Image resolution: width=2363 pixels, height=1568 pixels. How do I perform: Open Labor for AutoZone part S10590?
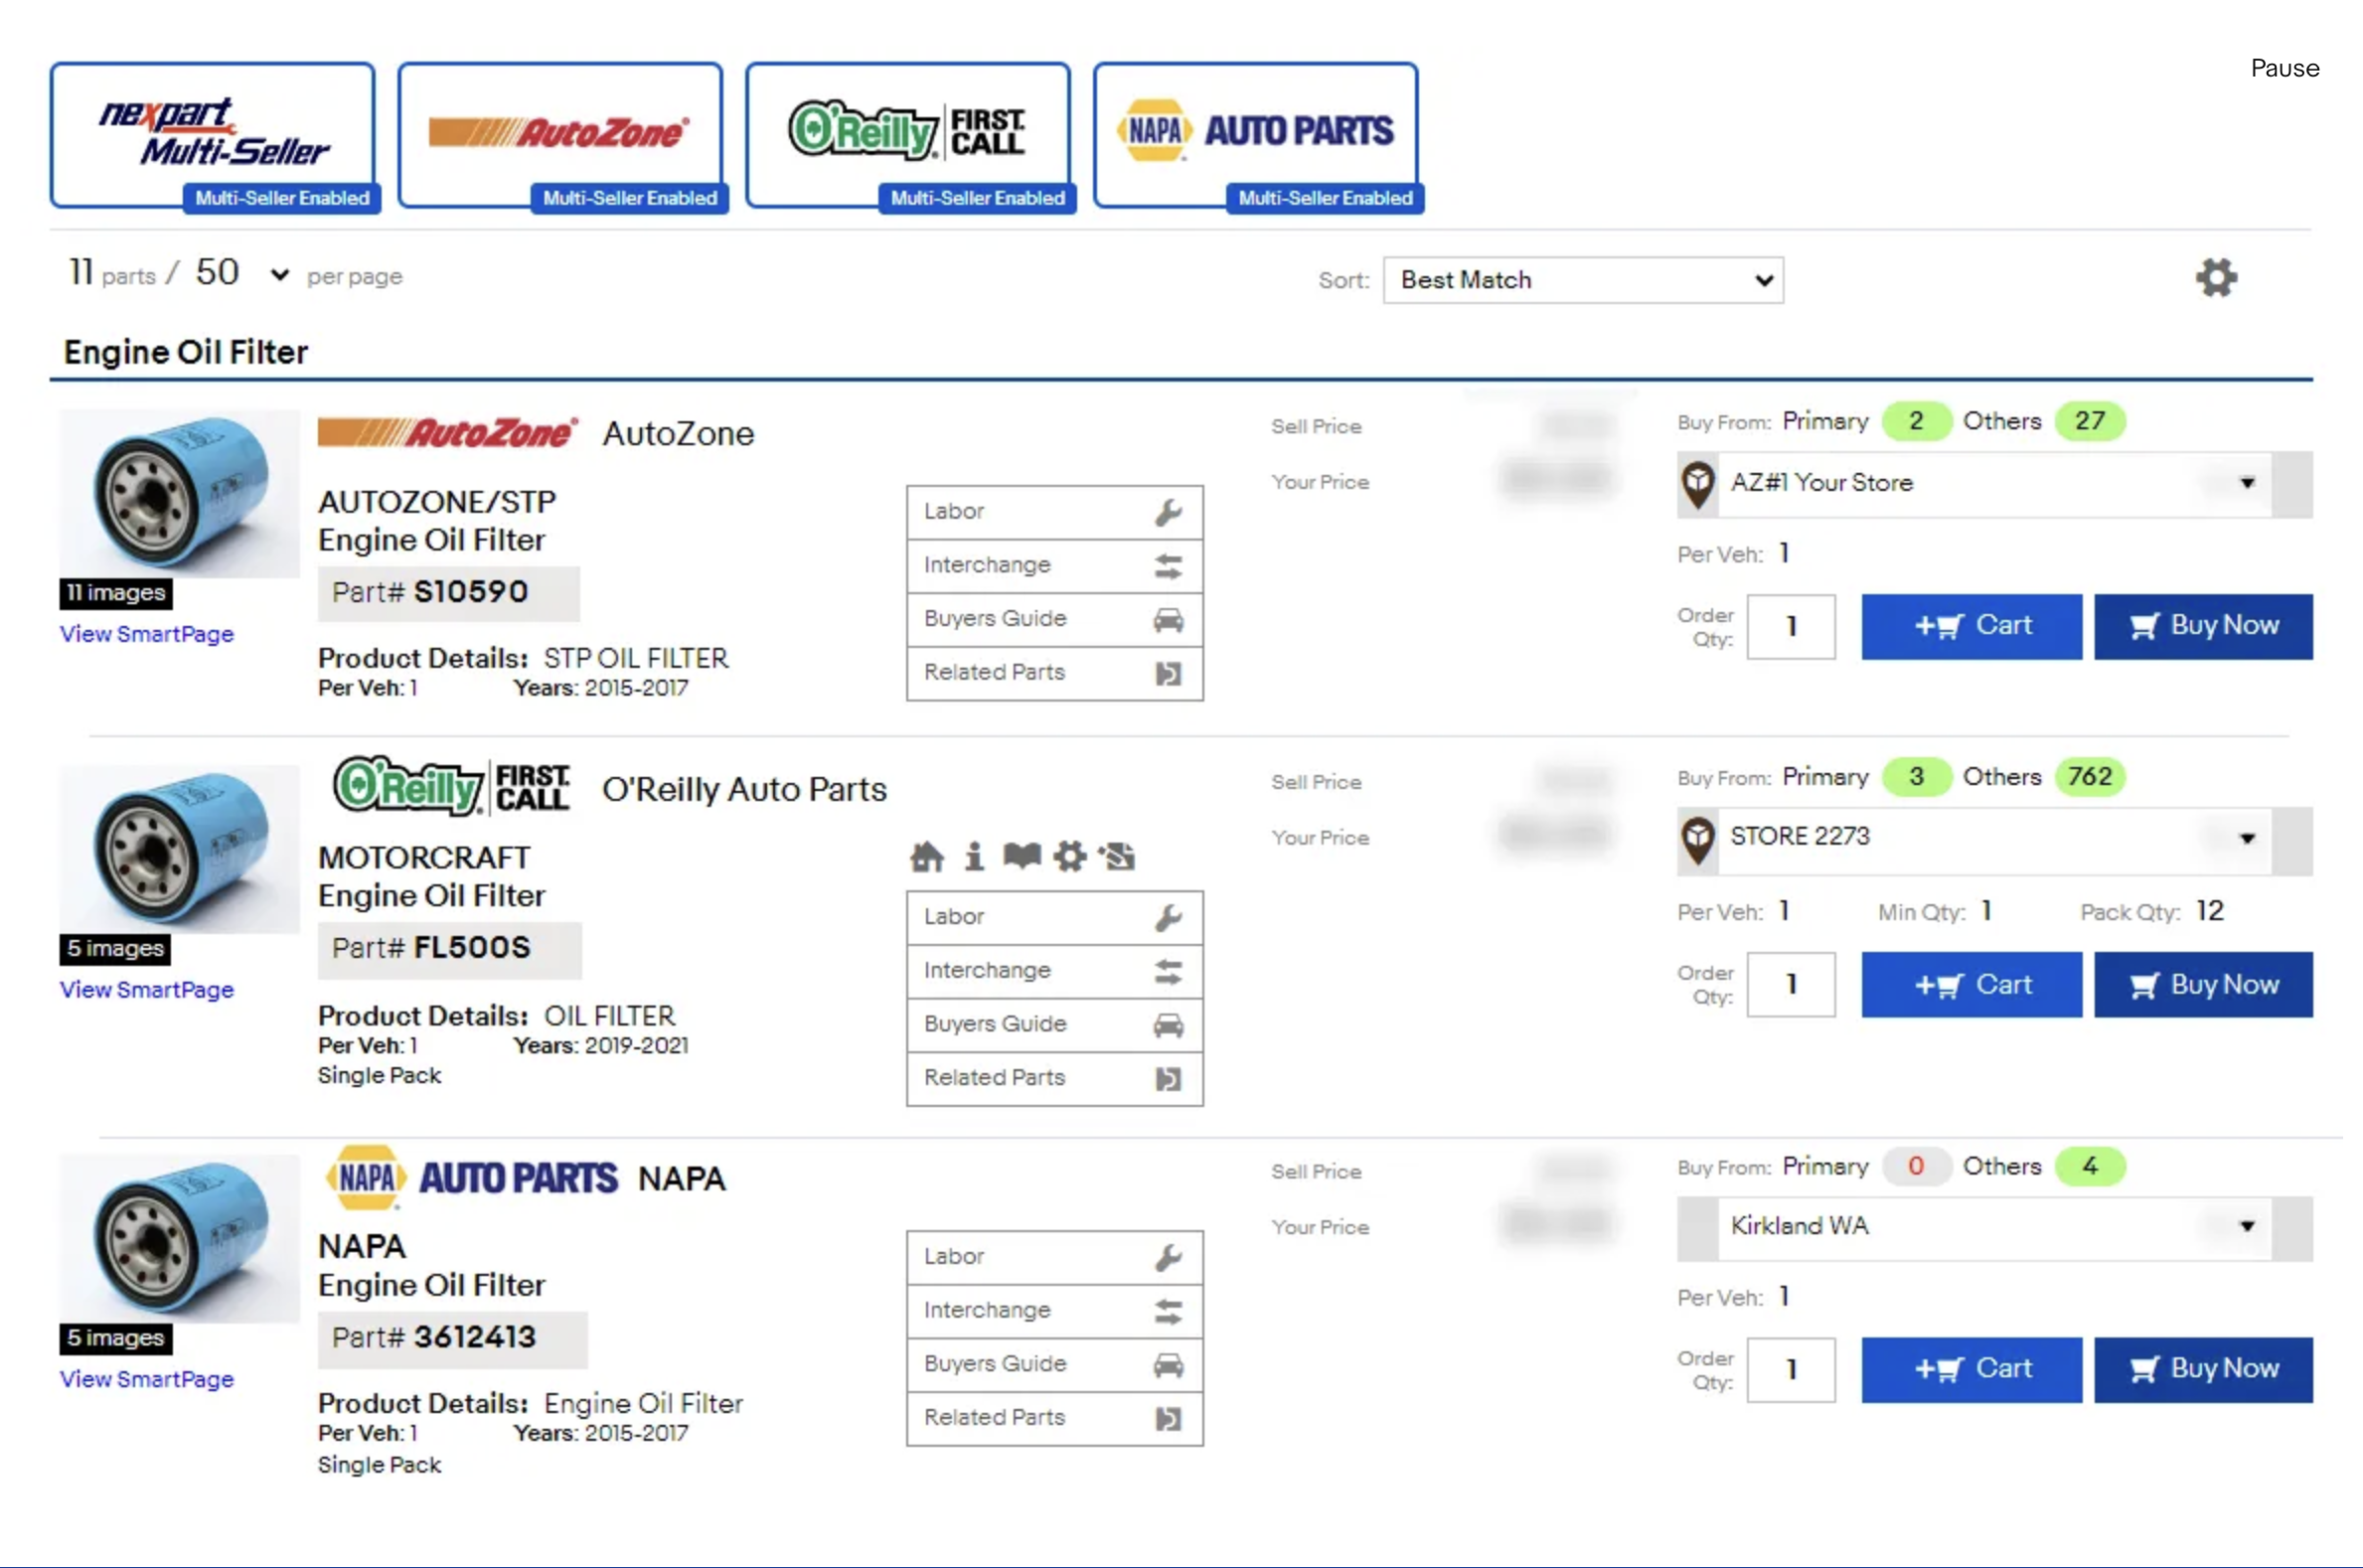(x=1054, y=512)
